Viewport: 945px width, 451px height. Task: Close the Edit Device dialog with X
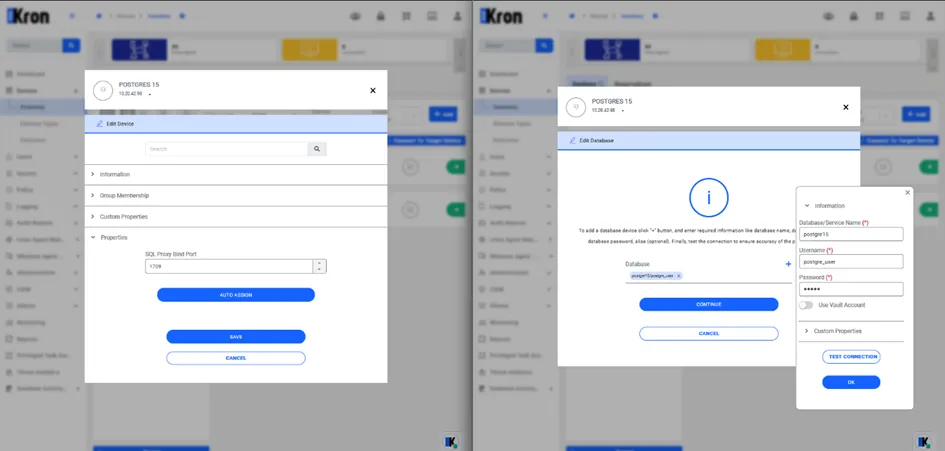[x=372, y=90]
